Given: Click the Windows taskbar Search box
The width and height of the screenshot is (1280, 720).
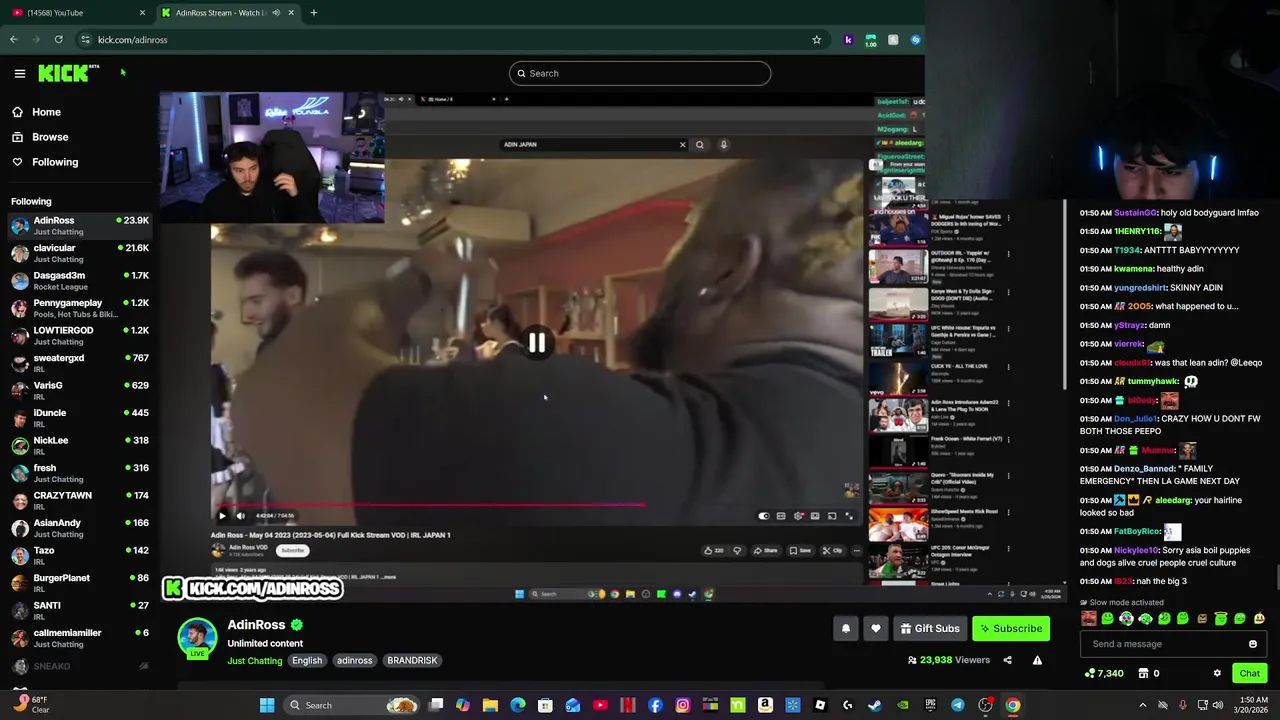Looking at the screenshot, I should coord(350,705).
